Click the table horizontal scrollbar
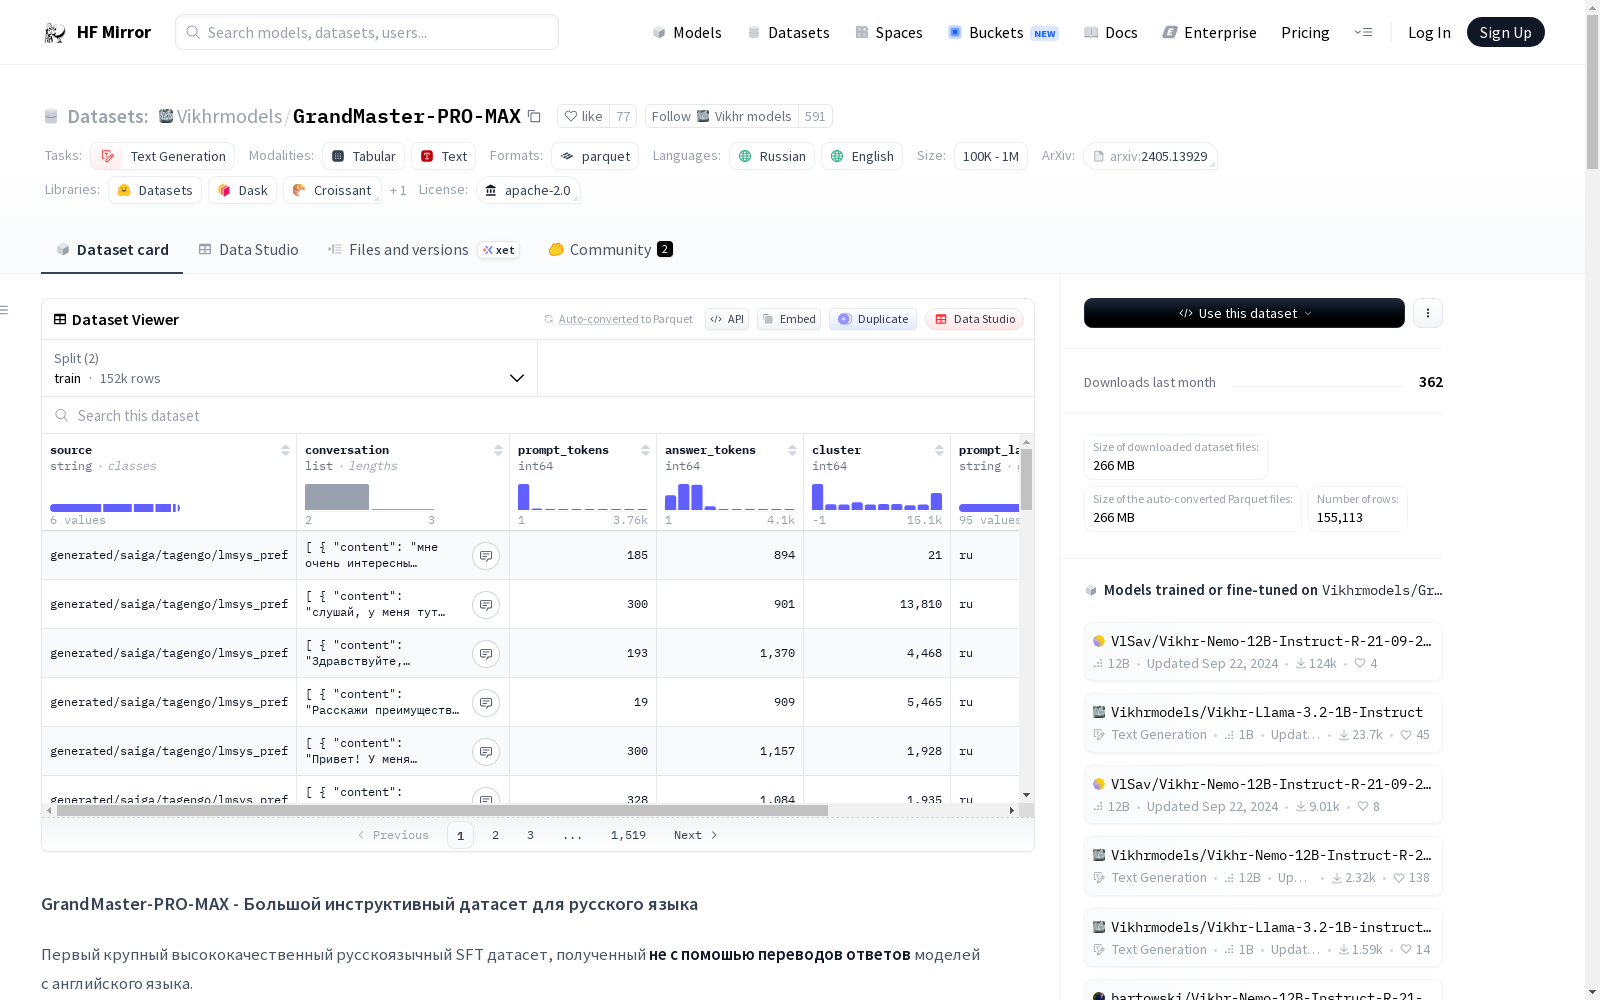Viewport: 1600px width, 1000px height. click(442, 810)
